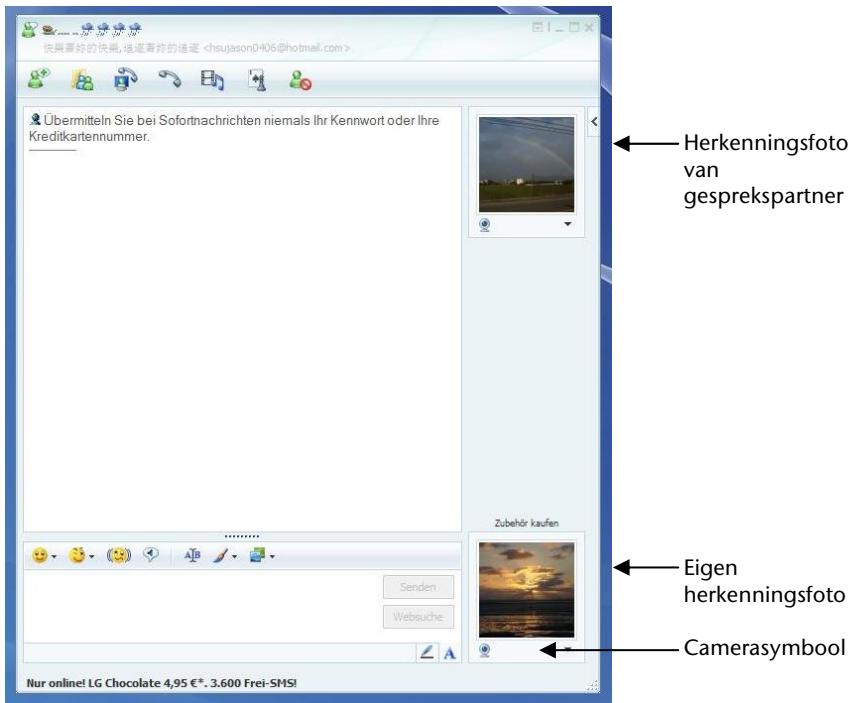Expand the winks dropdown menu

click(91, 556)
